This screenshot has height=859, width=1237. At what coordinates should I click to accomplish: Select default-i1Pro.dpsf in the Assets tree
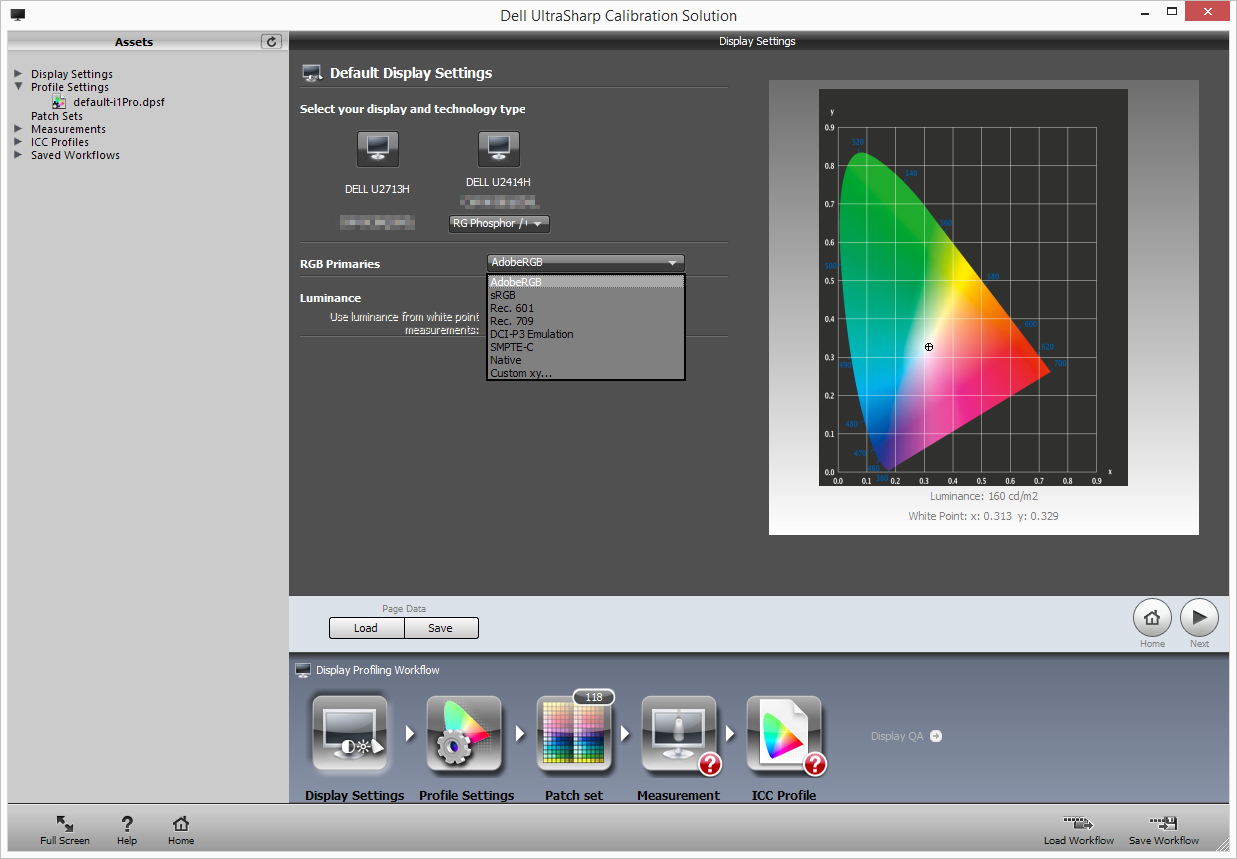(x=119, y=102)
